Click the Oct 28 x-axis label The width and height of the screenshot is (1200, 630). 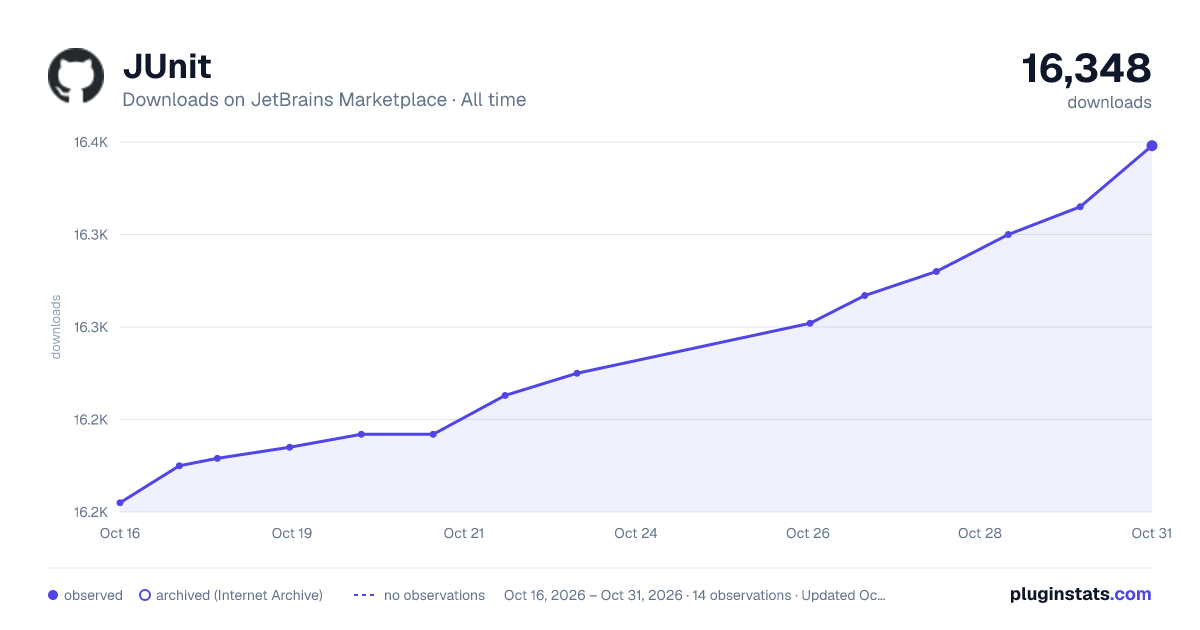click(x=980, y=533)
